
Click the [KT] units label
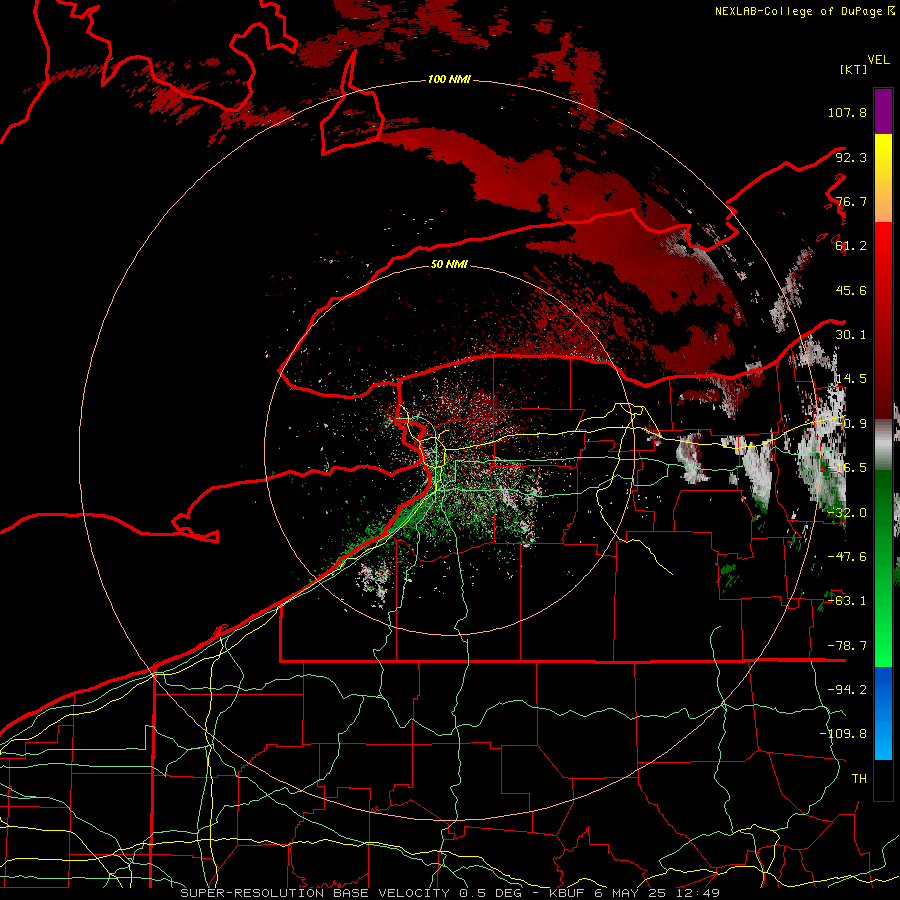tap(853, 69)
